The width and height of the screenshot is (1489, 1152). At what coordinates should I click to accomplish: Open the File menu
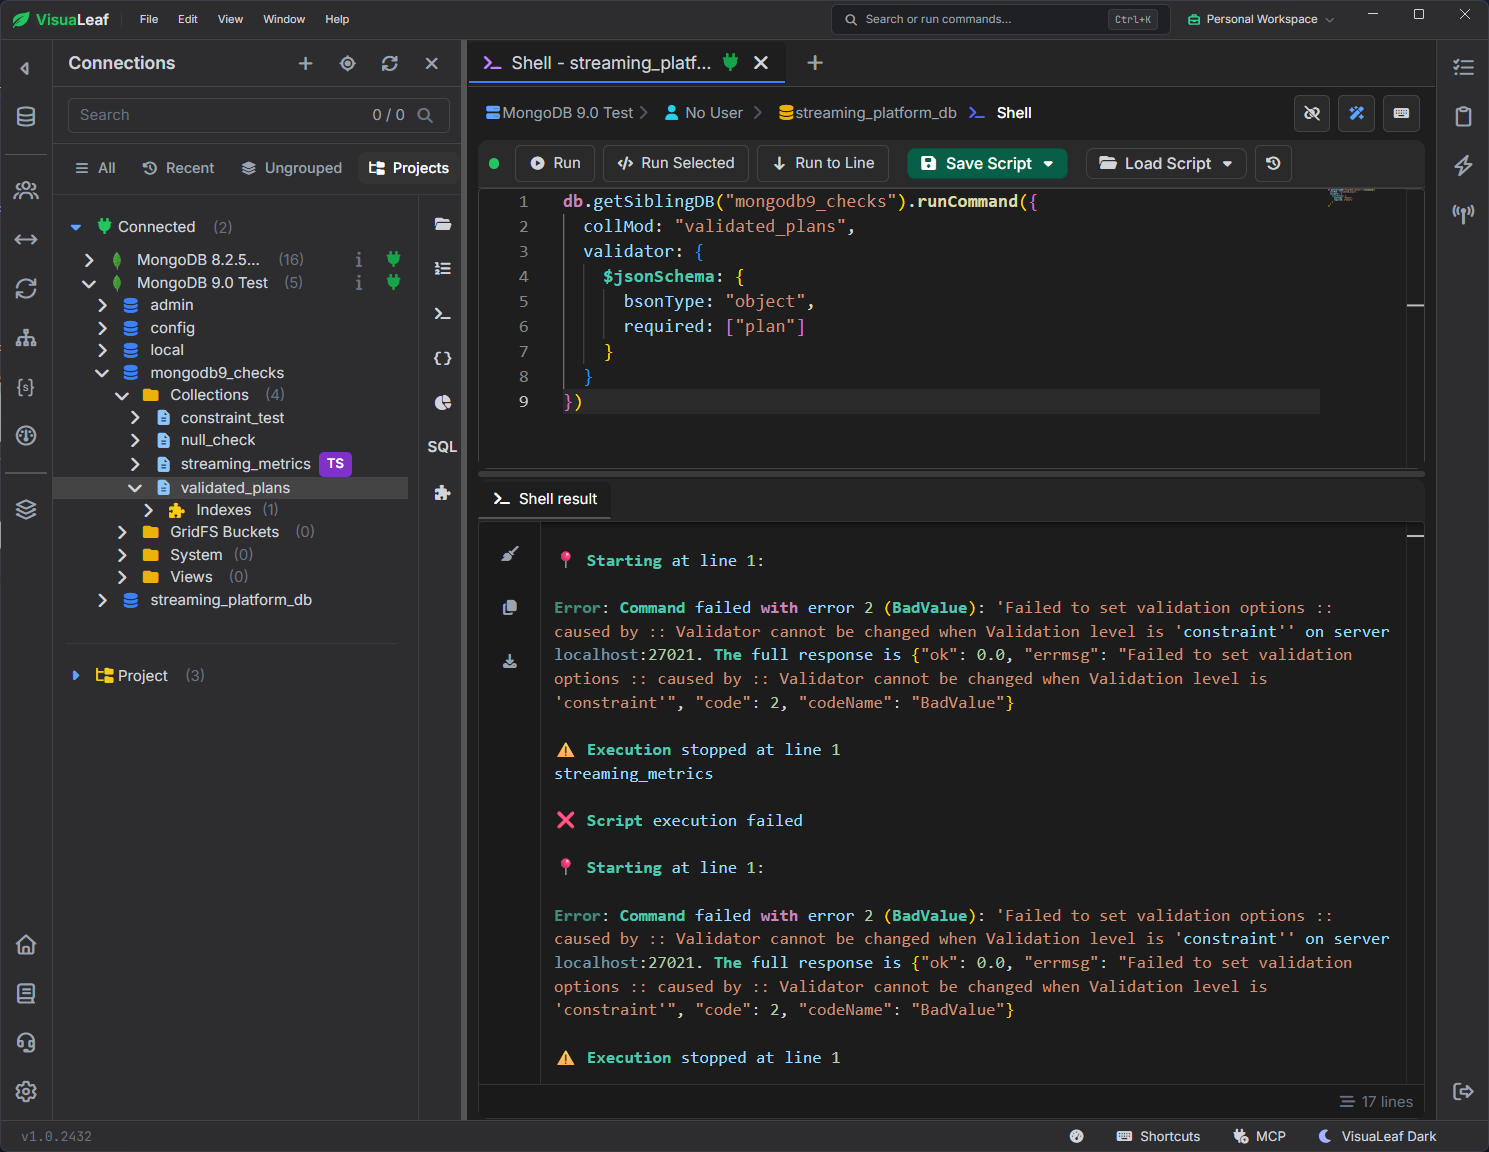coord(149,19)
